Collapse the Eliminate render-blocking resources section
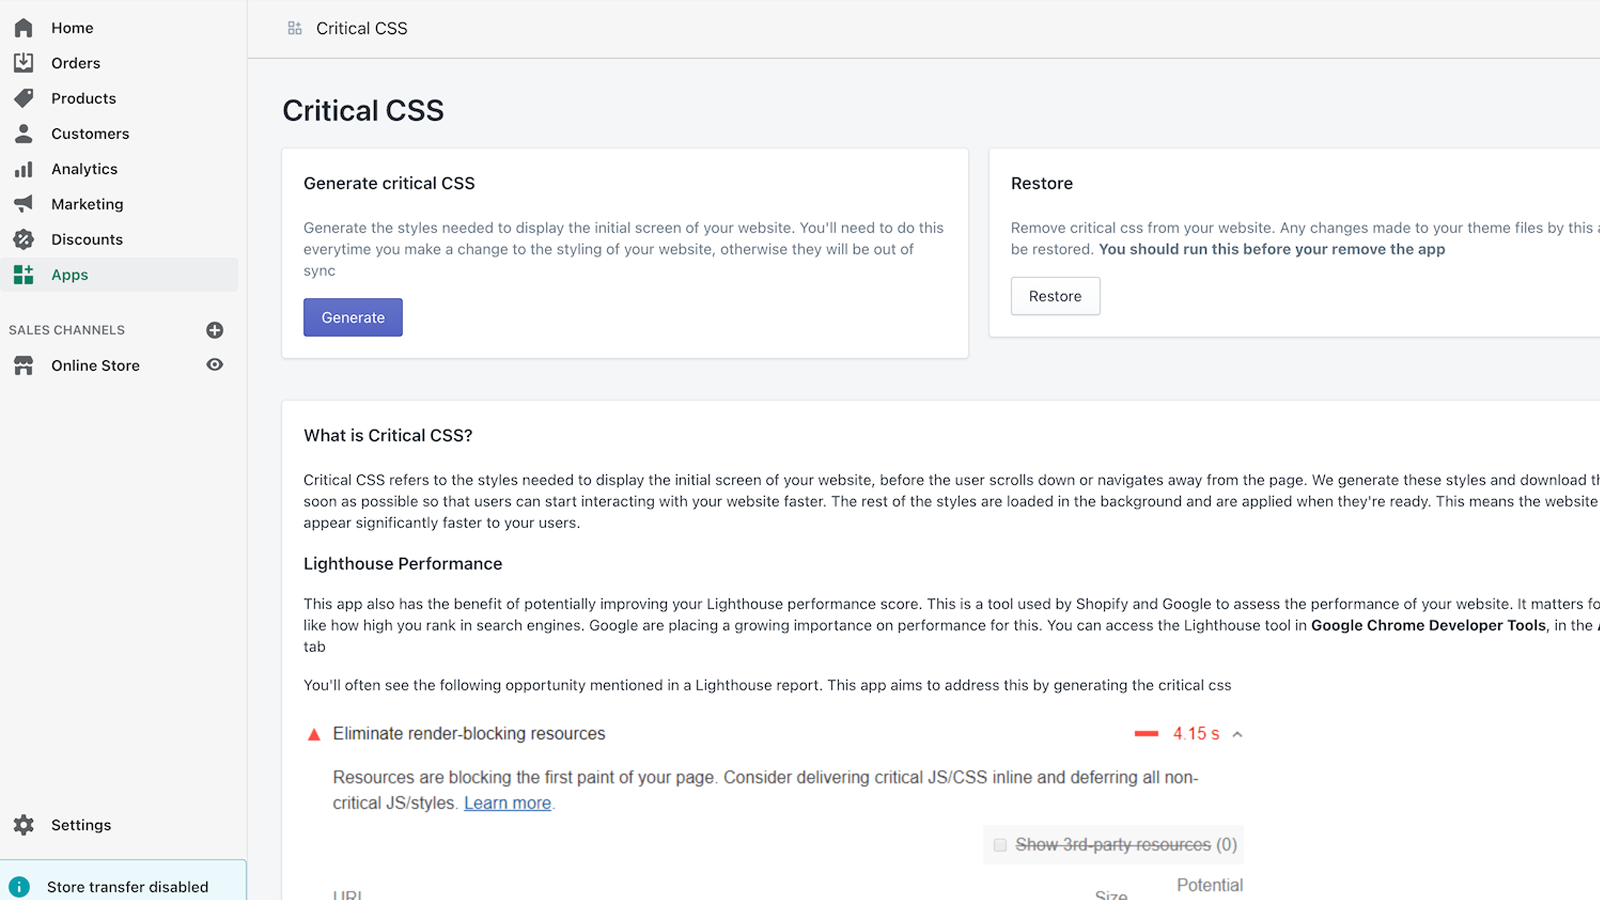This screenshot has width=1600, height=900. click(x=1237, y=733)
